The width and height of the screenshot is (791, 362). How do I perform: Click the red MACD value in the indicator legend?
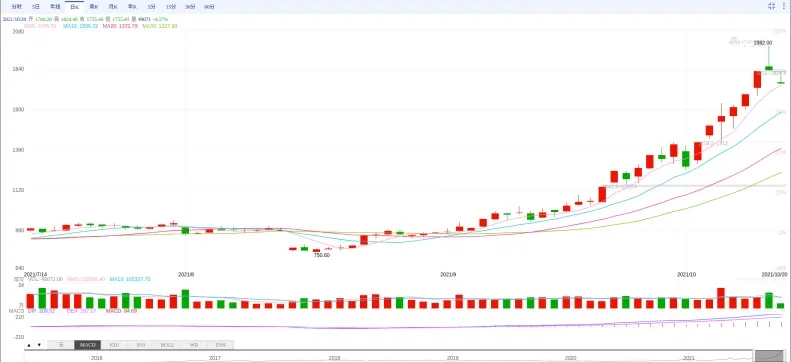(121, 311)
